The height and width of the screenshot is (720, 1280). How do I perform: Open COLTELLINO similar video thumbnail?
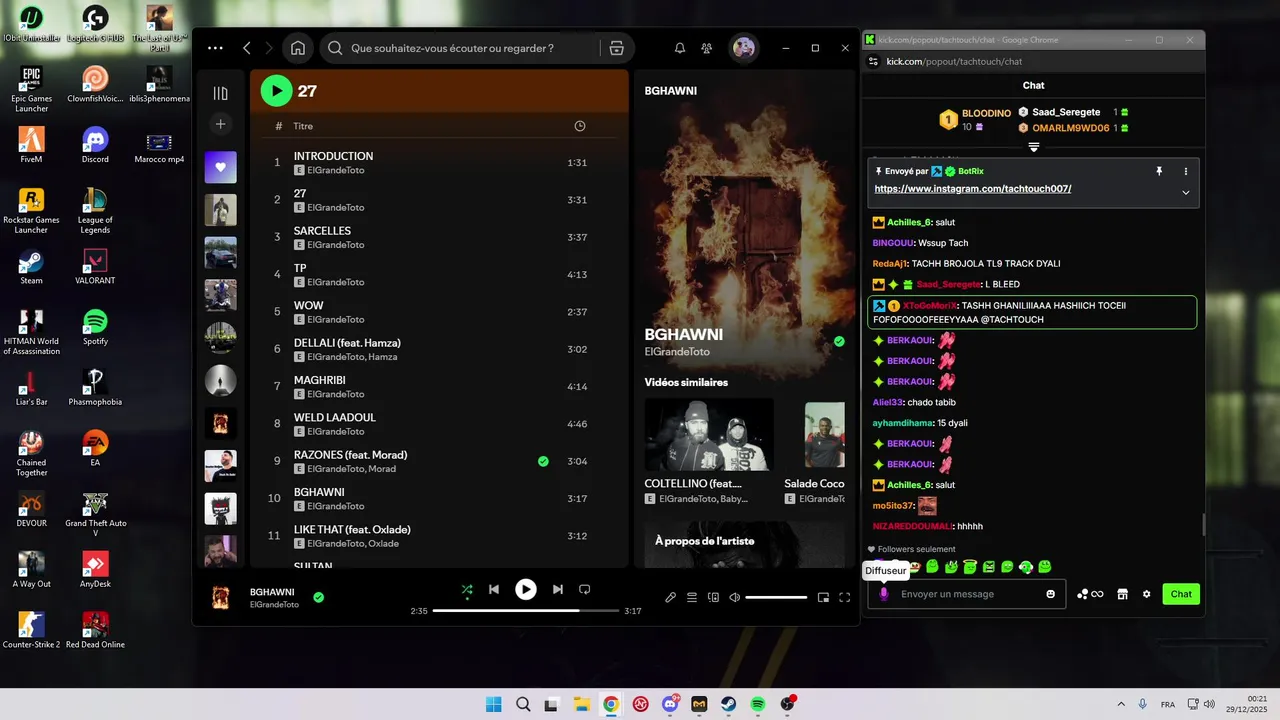[709, 434]
